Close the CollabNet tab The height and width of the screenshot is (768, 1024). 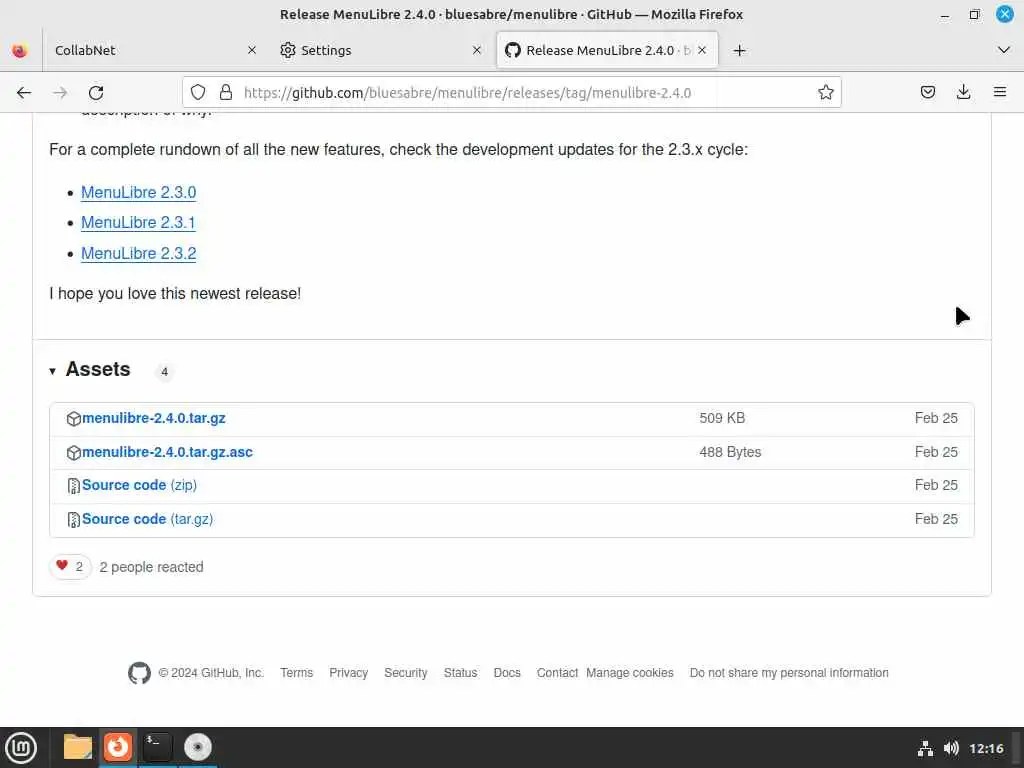252,50
